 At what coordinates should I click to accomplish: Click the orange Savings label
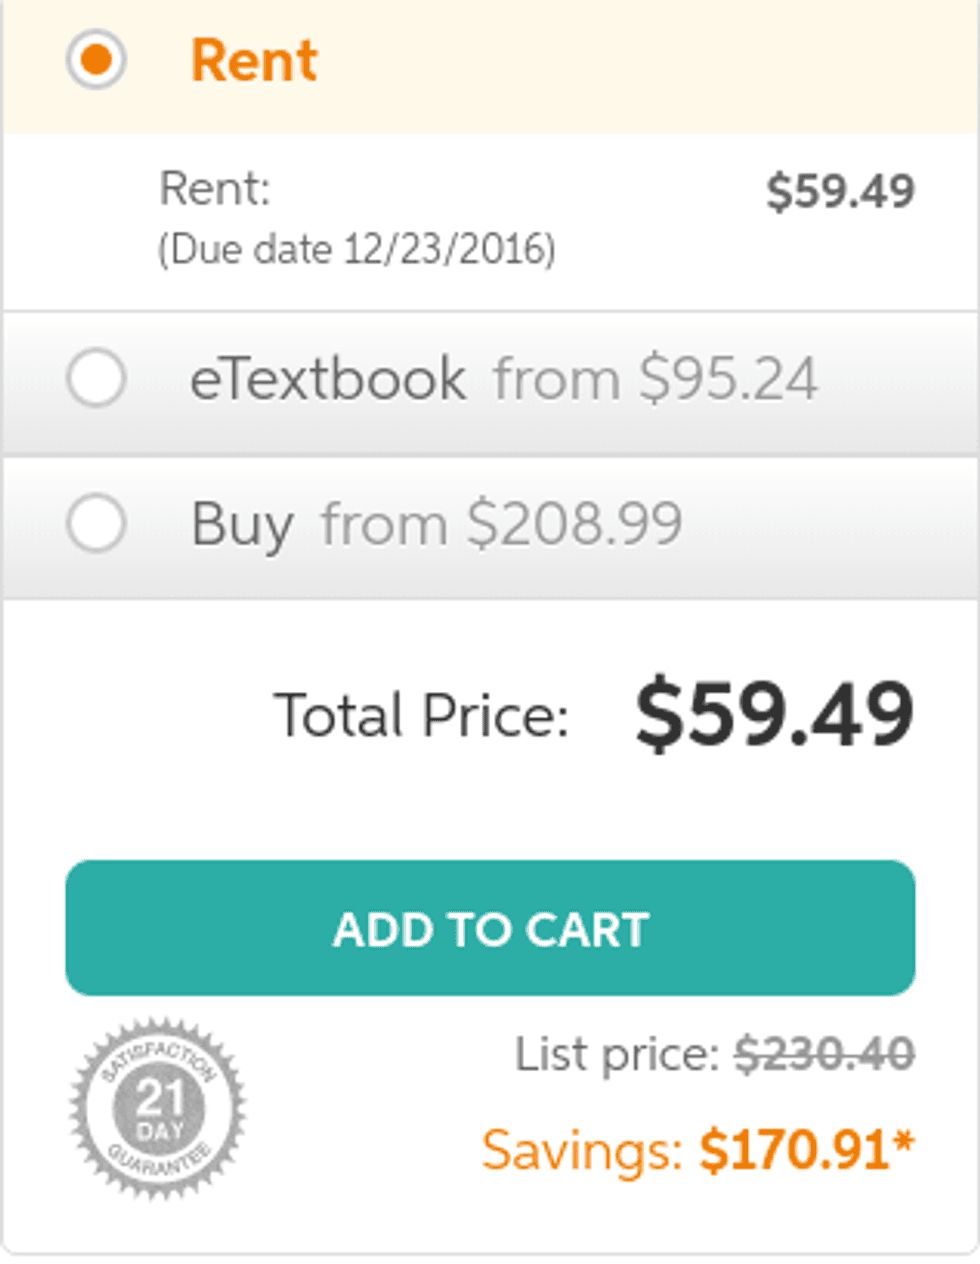click(x=582, y=1150)
